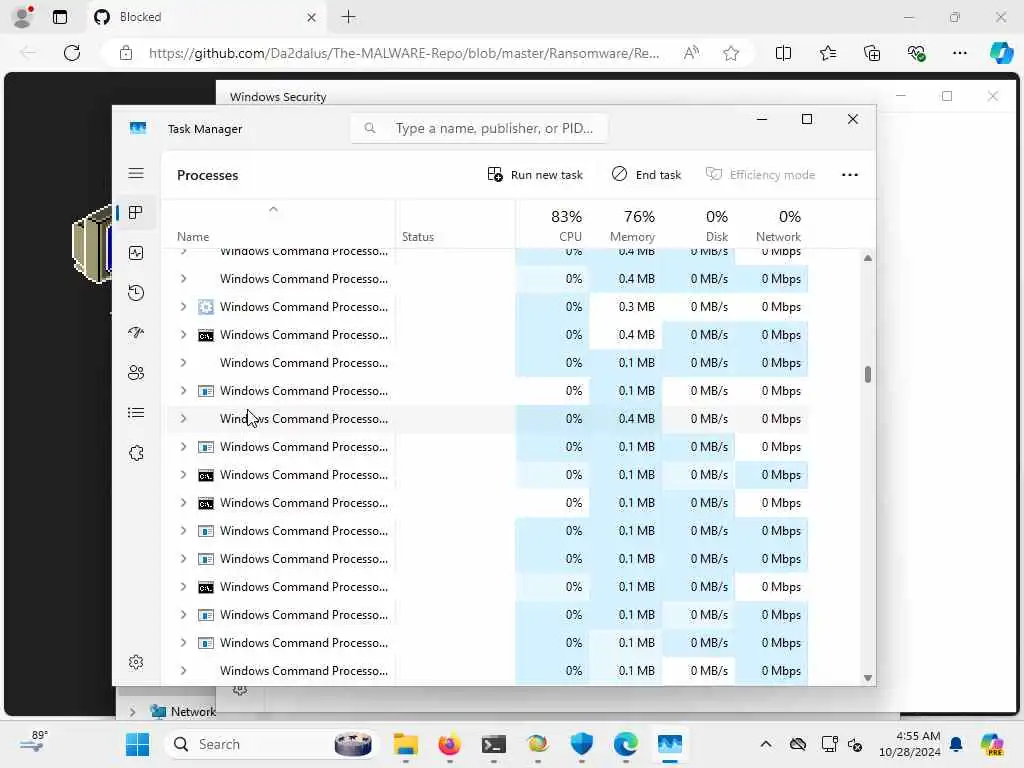Open weather widget showing 89°
Image resolution: width=1024 pixels, height=768 pixels.
32,742
